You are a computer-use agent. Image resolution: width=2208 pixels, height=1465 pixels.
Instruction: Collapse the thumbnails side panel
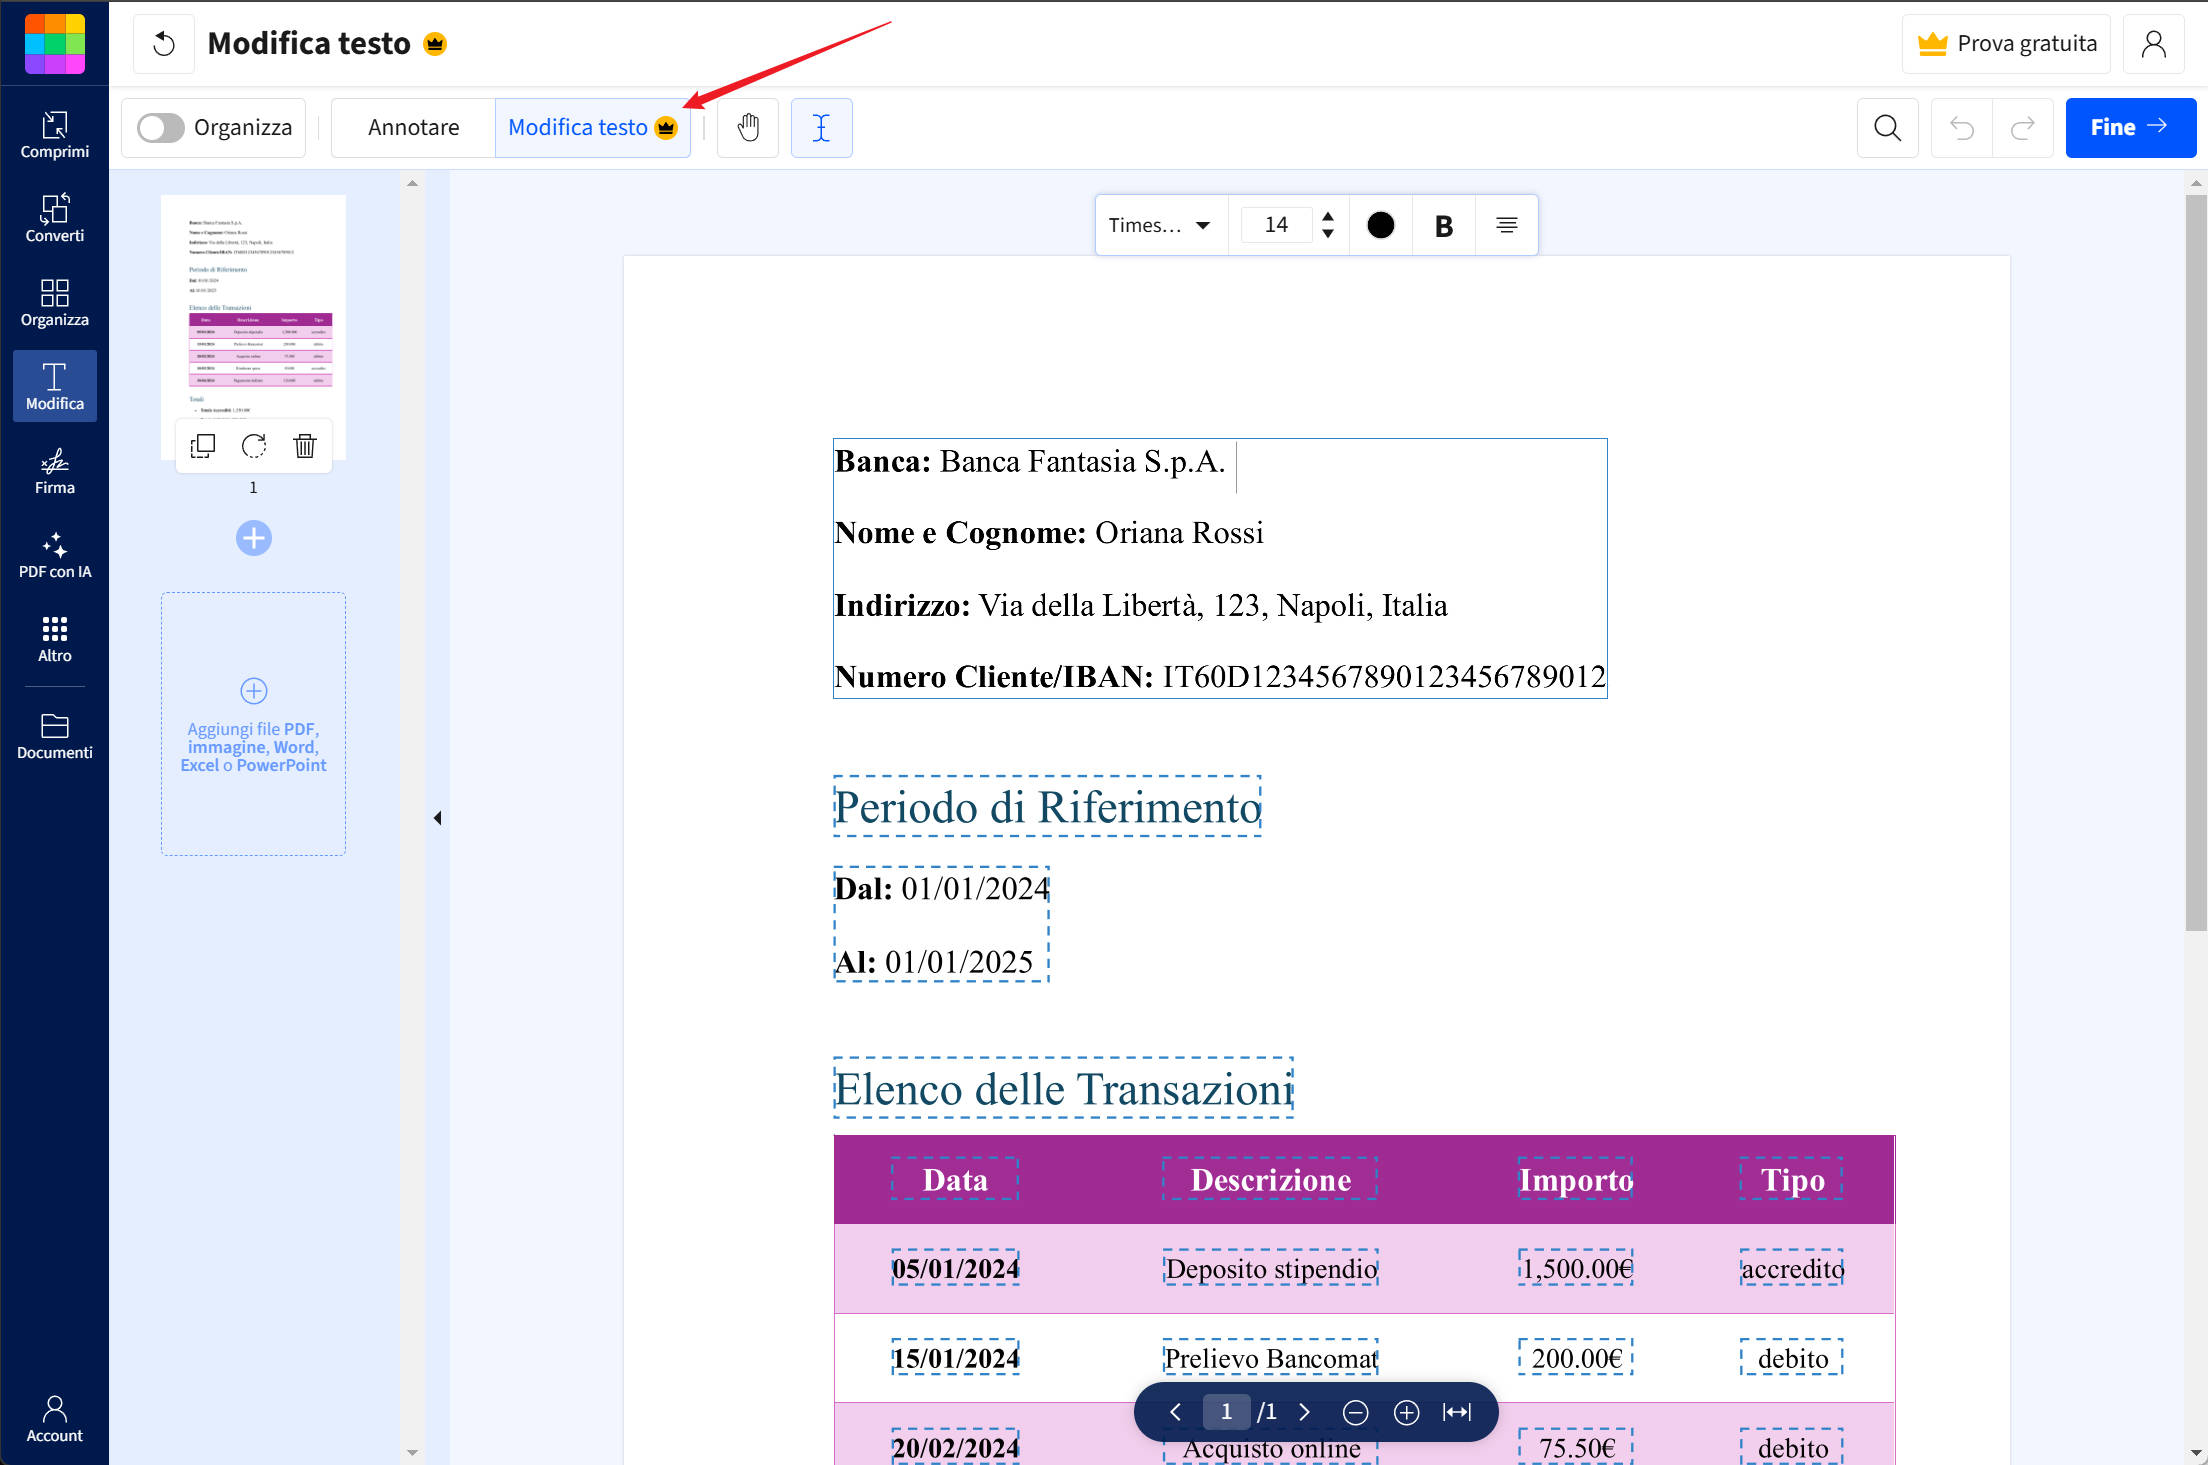pyautogui.click(x=437, y=818)
